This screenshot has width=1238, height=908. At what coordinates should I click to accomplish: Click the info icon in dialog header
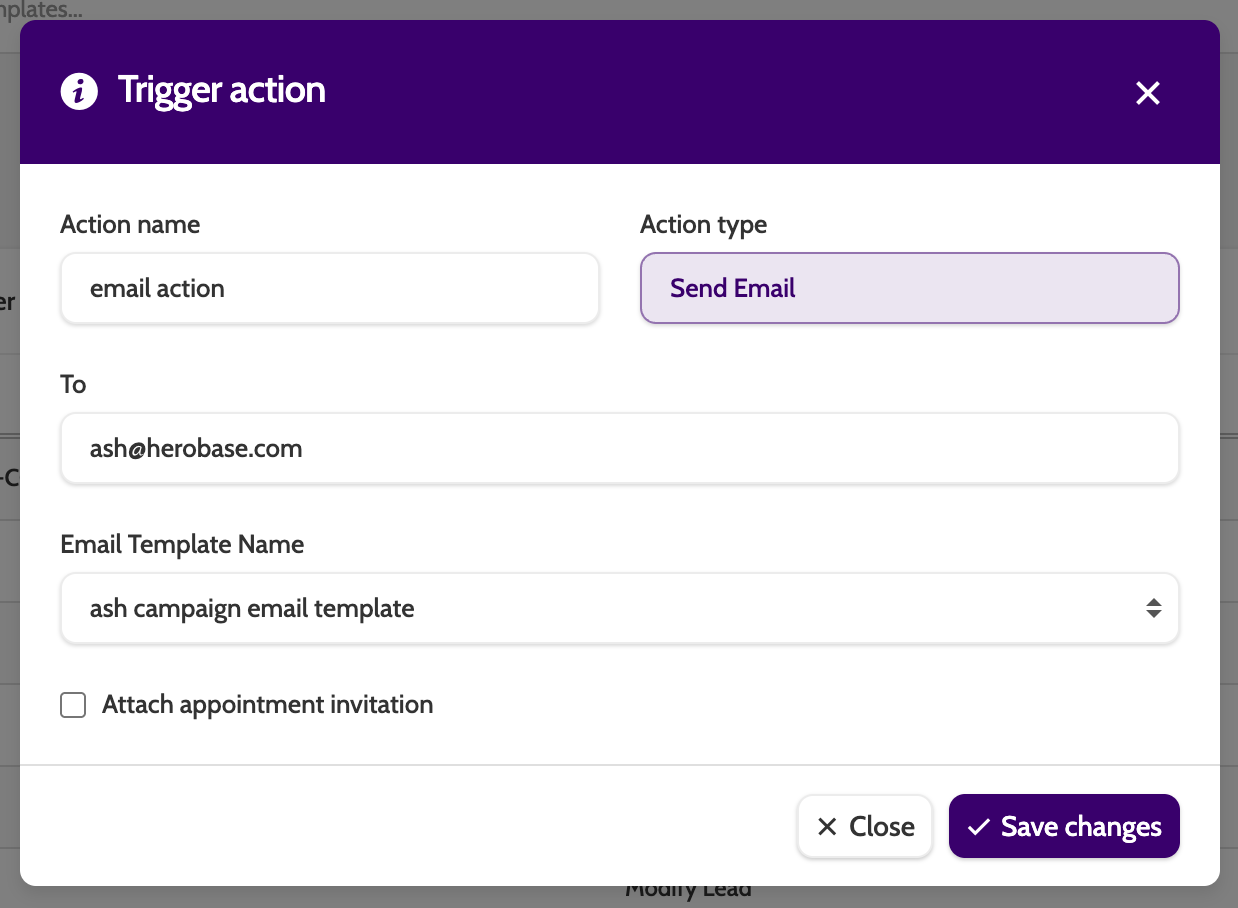tap(79, 92)
